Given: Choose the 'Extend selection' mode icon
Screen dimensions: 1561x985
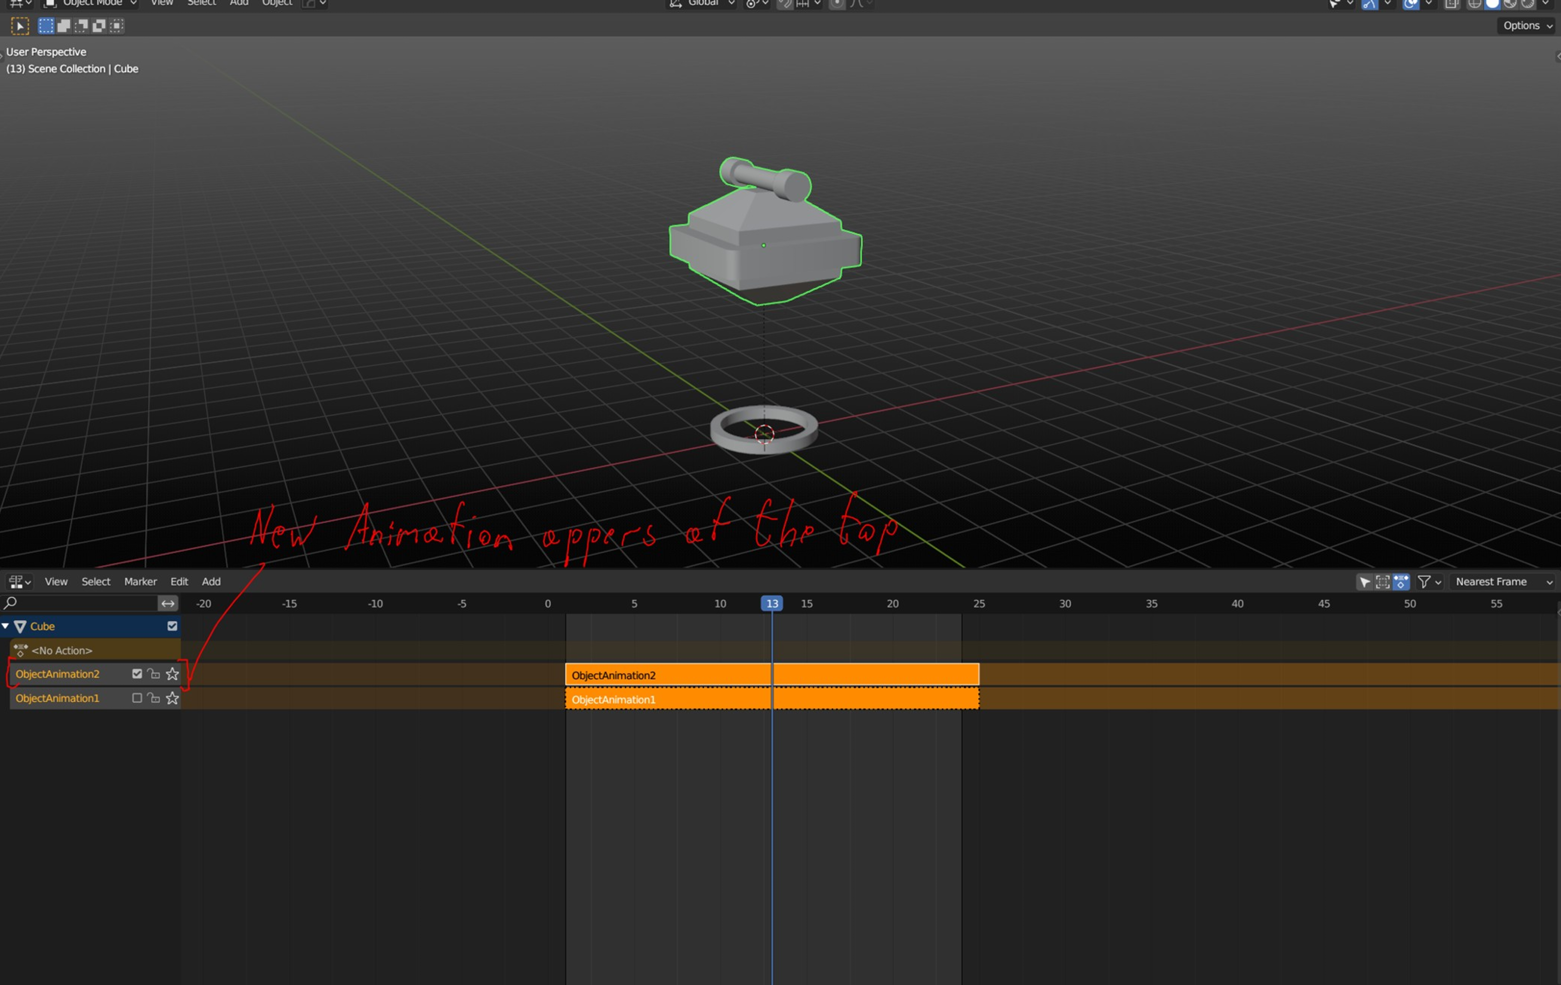Looking at the screenshot, I should click(x=63, y=26).
